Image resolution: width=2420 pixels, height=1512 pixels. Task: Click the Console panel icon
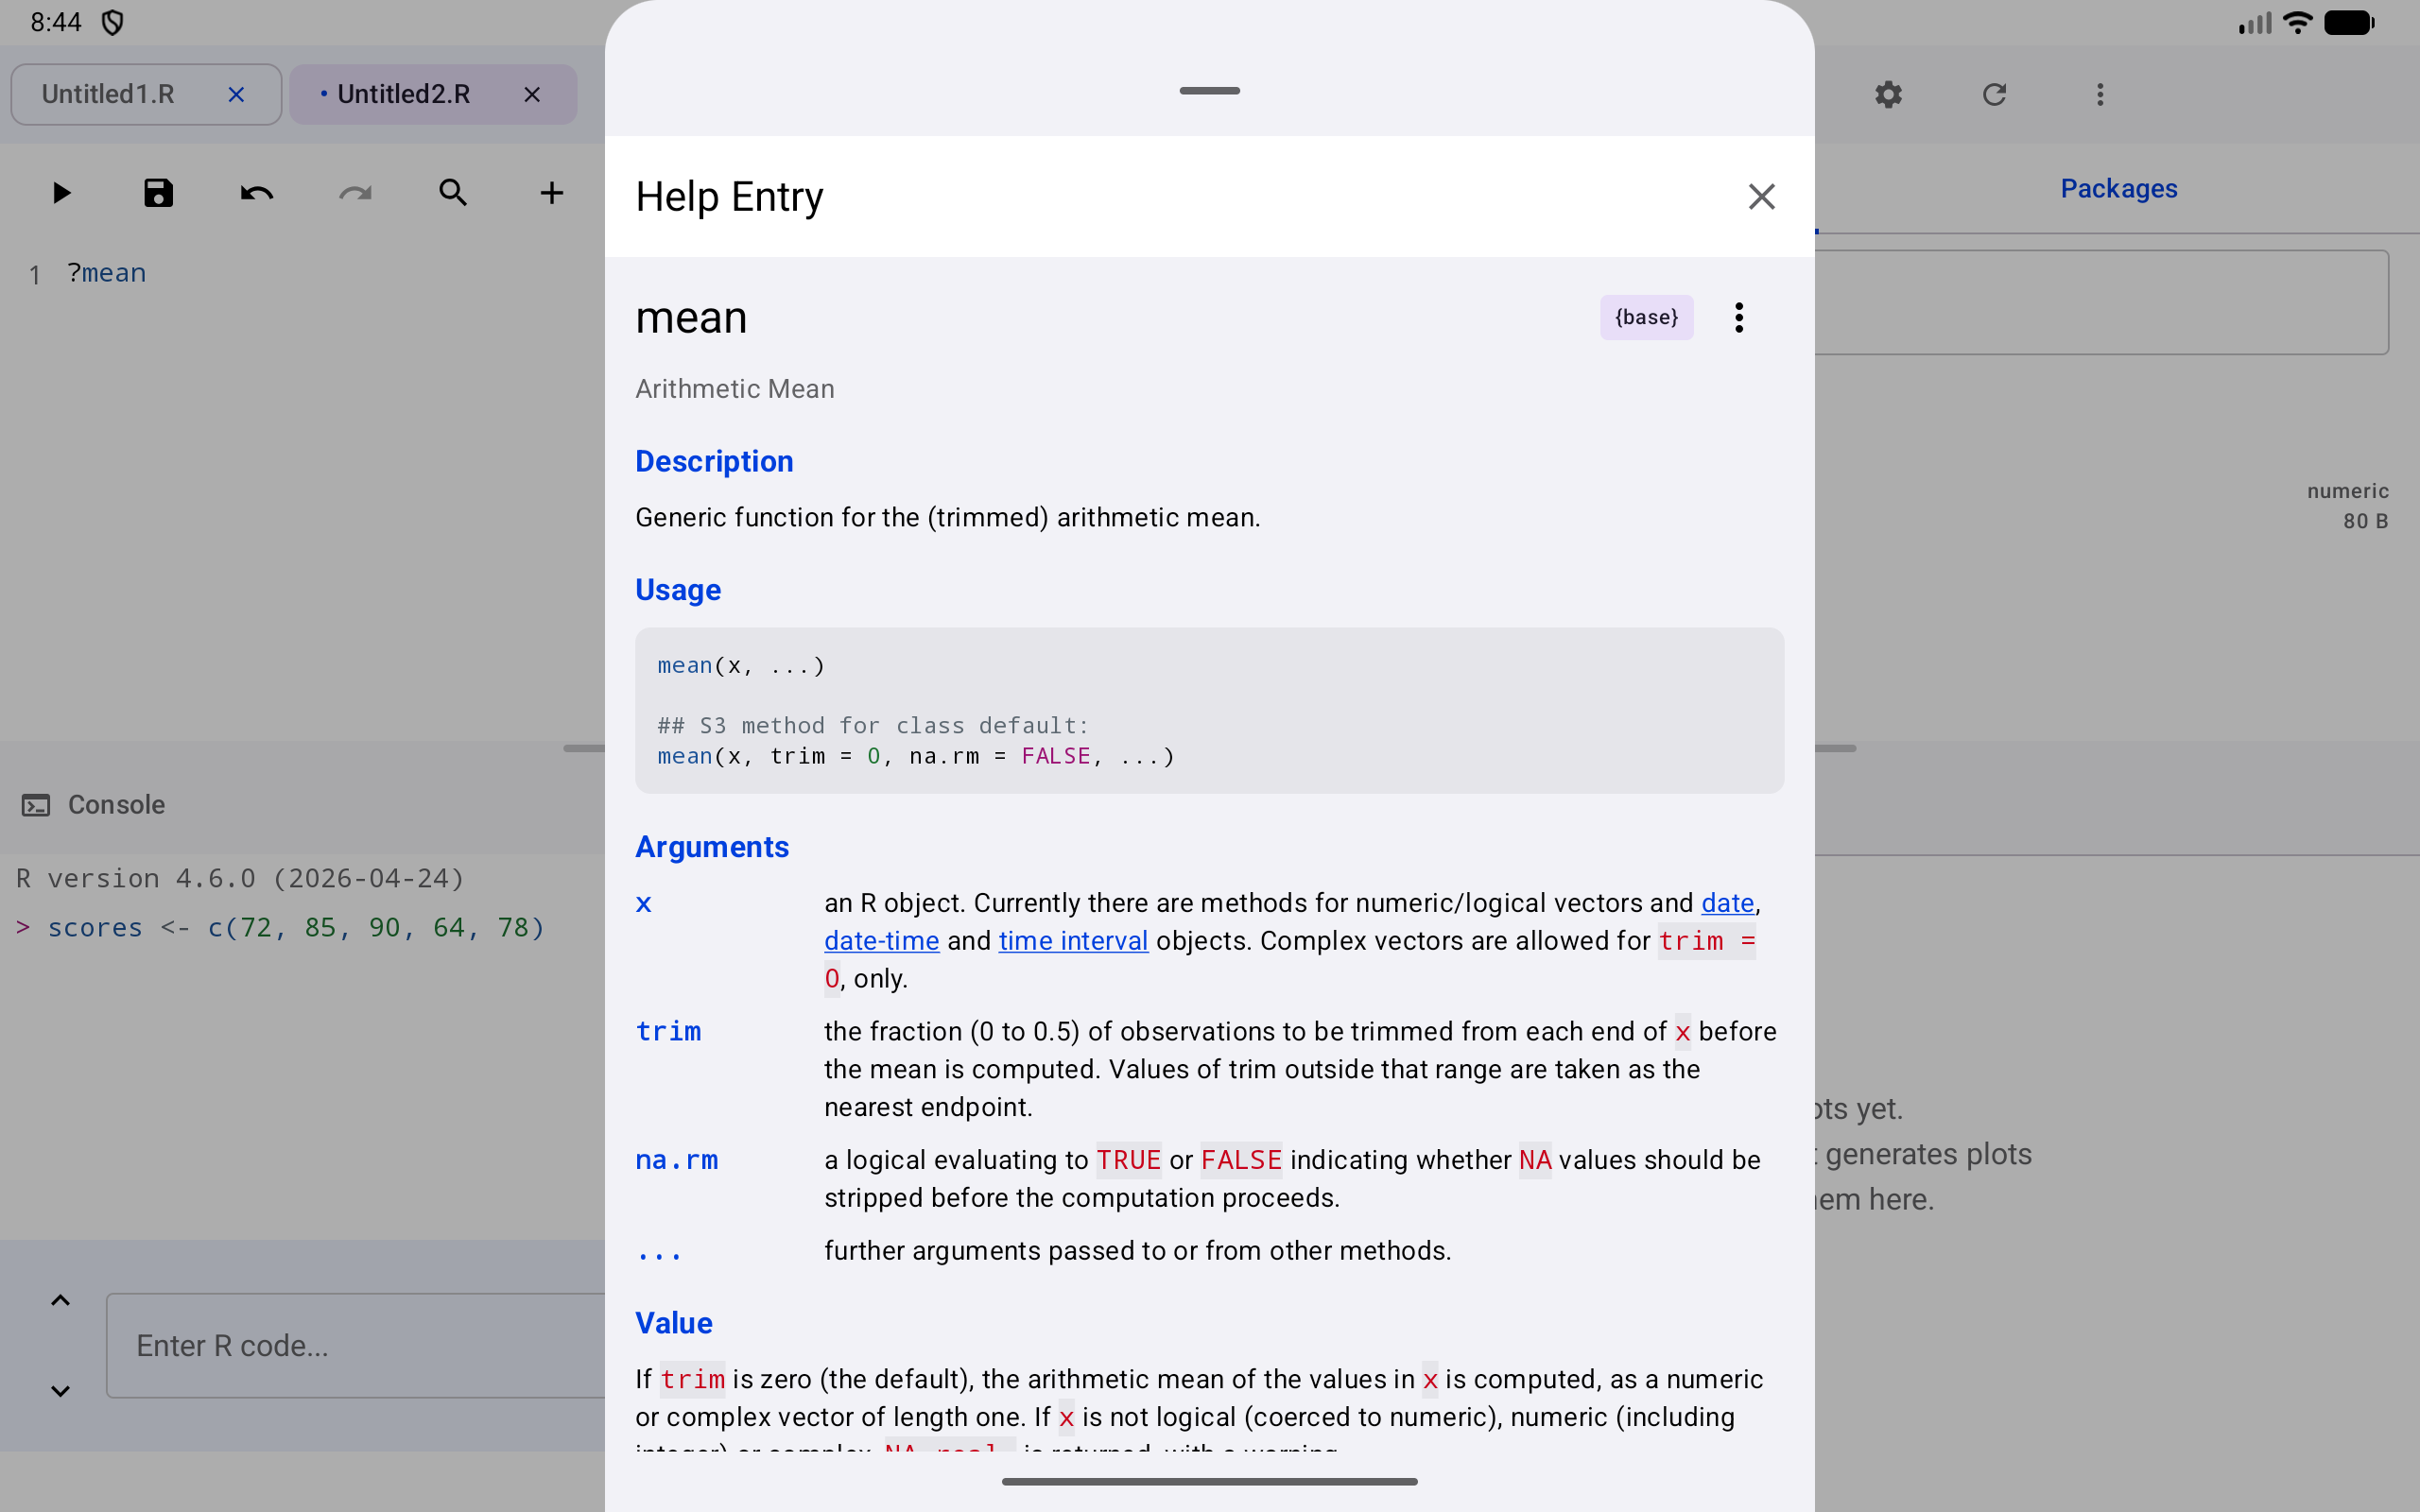pyautogui.click(x=36, y=805)
